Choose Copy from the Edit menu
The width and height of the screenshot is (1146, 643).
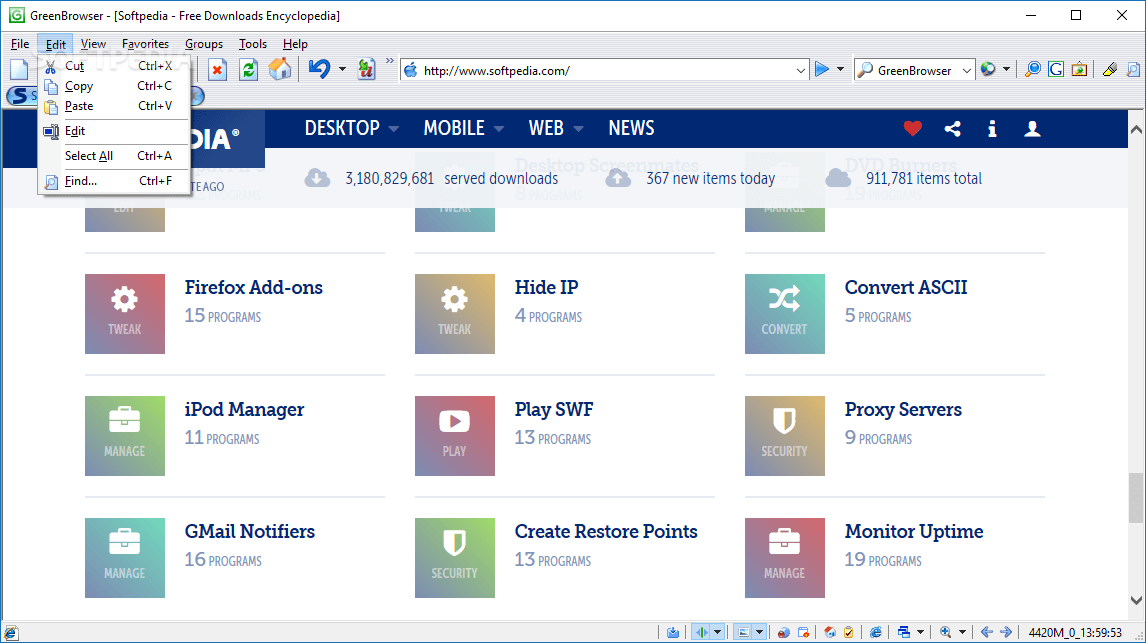click(x=114, y=86)
